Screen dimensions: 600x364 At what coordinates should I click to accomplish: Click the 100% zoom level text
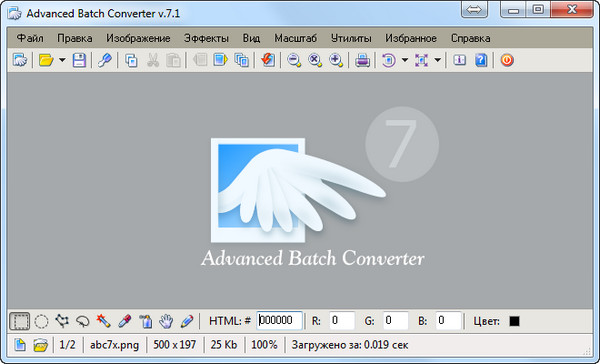coord(264,345)
